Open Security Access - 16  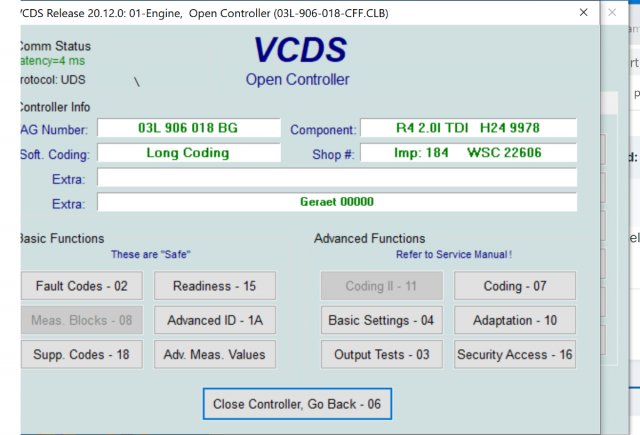(514, 354)
